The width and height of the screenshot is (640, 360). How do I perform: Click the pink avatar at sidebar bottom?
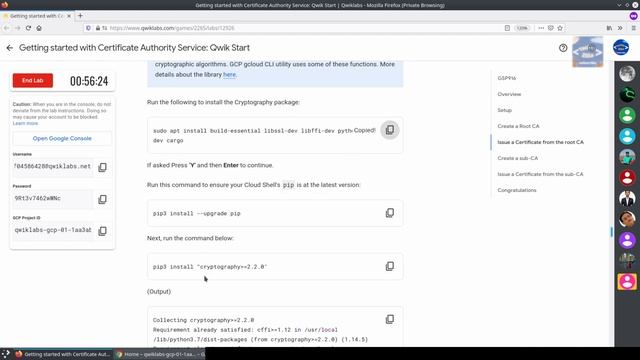(627, 282)
